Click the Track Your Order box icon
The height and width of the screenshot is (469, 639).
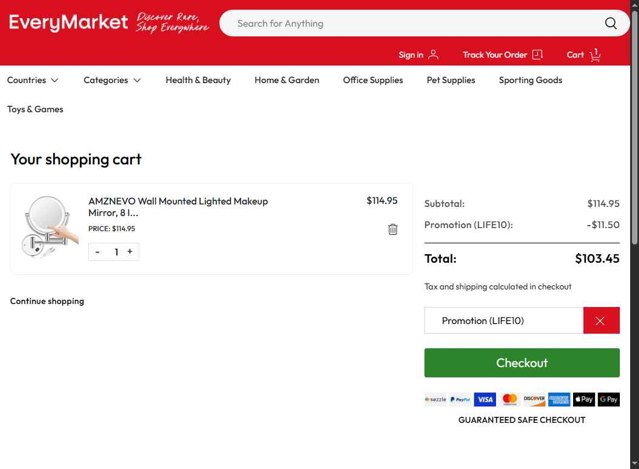coord(538,55)
